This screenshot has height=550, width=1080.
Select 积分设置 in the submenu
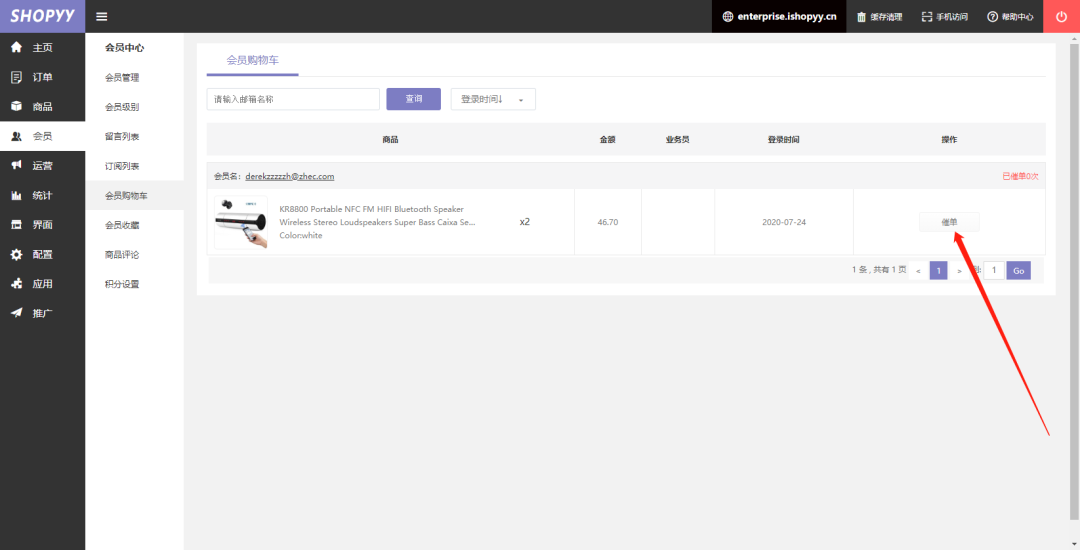(x=122, y=284)
